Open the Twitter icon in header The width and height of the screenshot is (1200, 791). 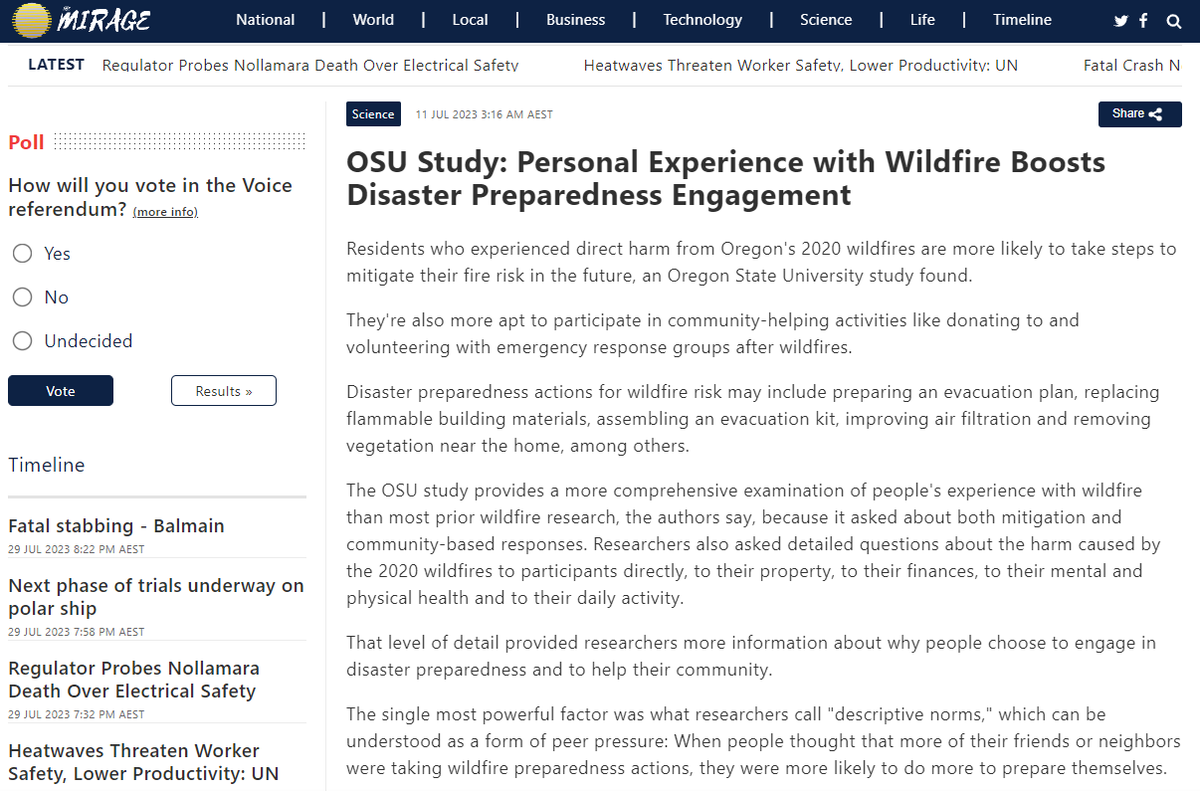point(1121,20)
